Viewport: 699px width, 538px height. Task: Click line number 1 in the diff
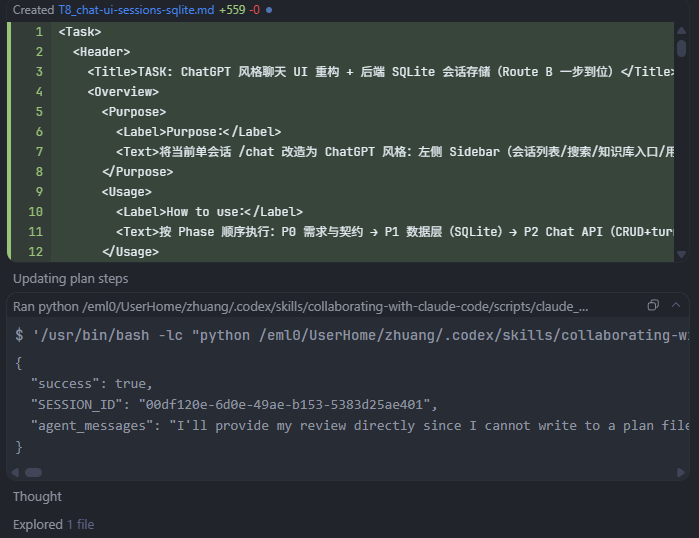pos(39,32)
